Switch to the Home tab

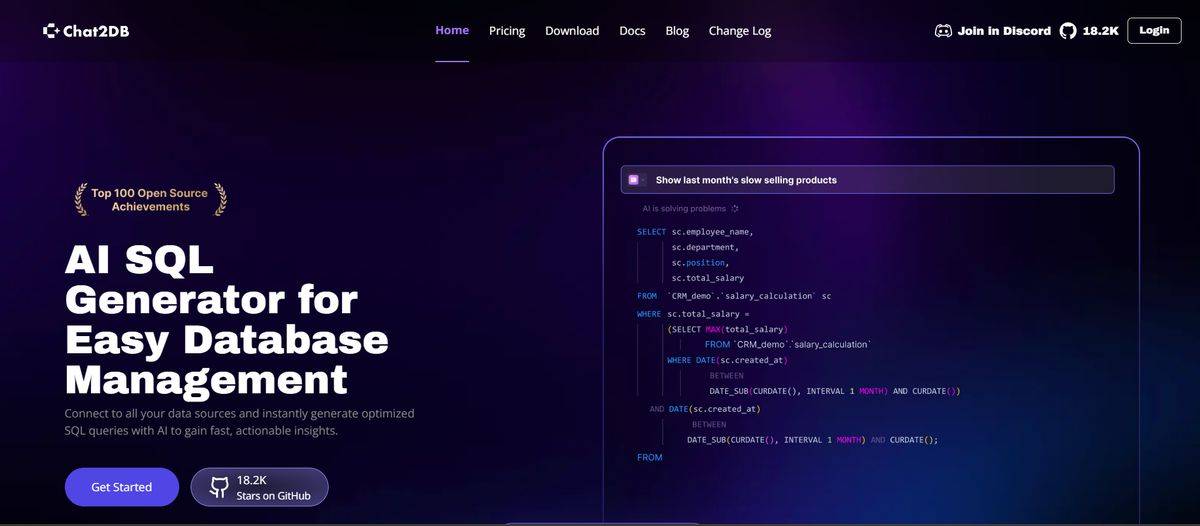(x=452, y=30)
